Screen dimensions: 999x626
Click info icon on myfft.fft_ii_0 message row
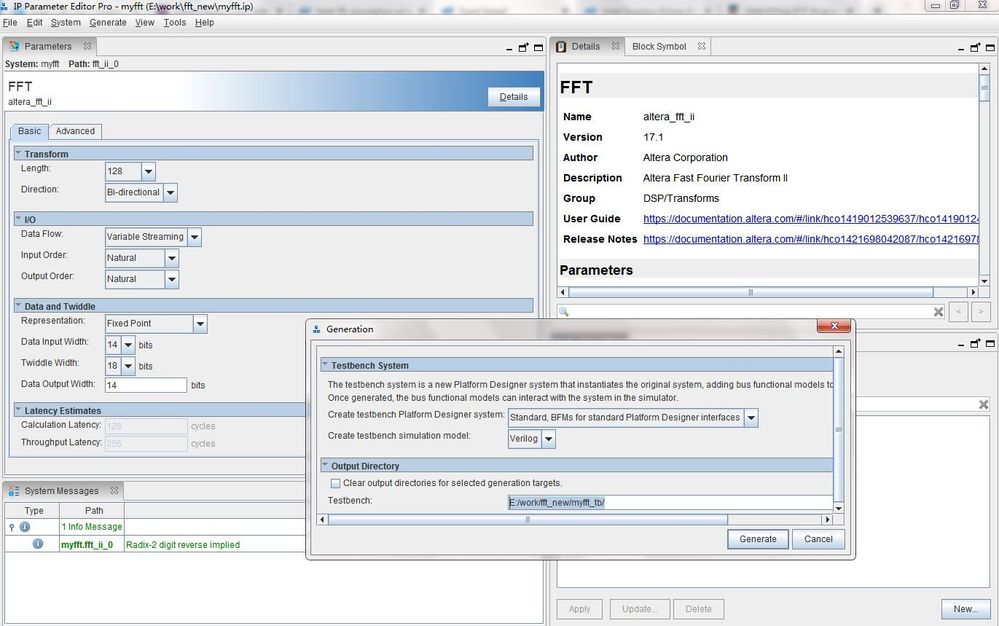(x=38, y=544)
